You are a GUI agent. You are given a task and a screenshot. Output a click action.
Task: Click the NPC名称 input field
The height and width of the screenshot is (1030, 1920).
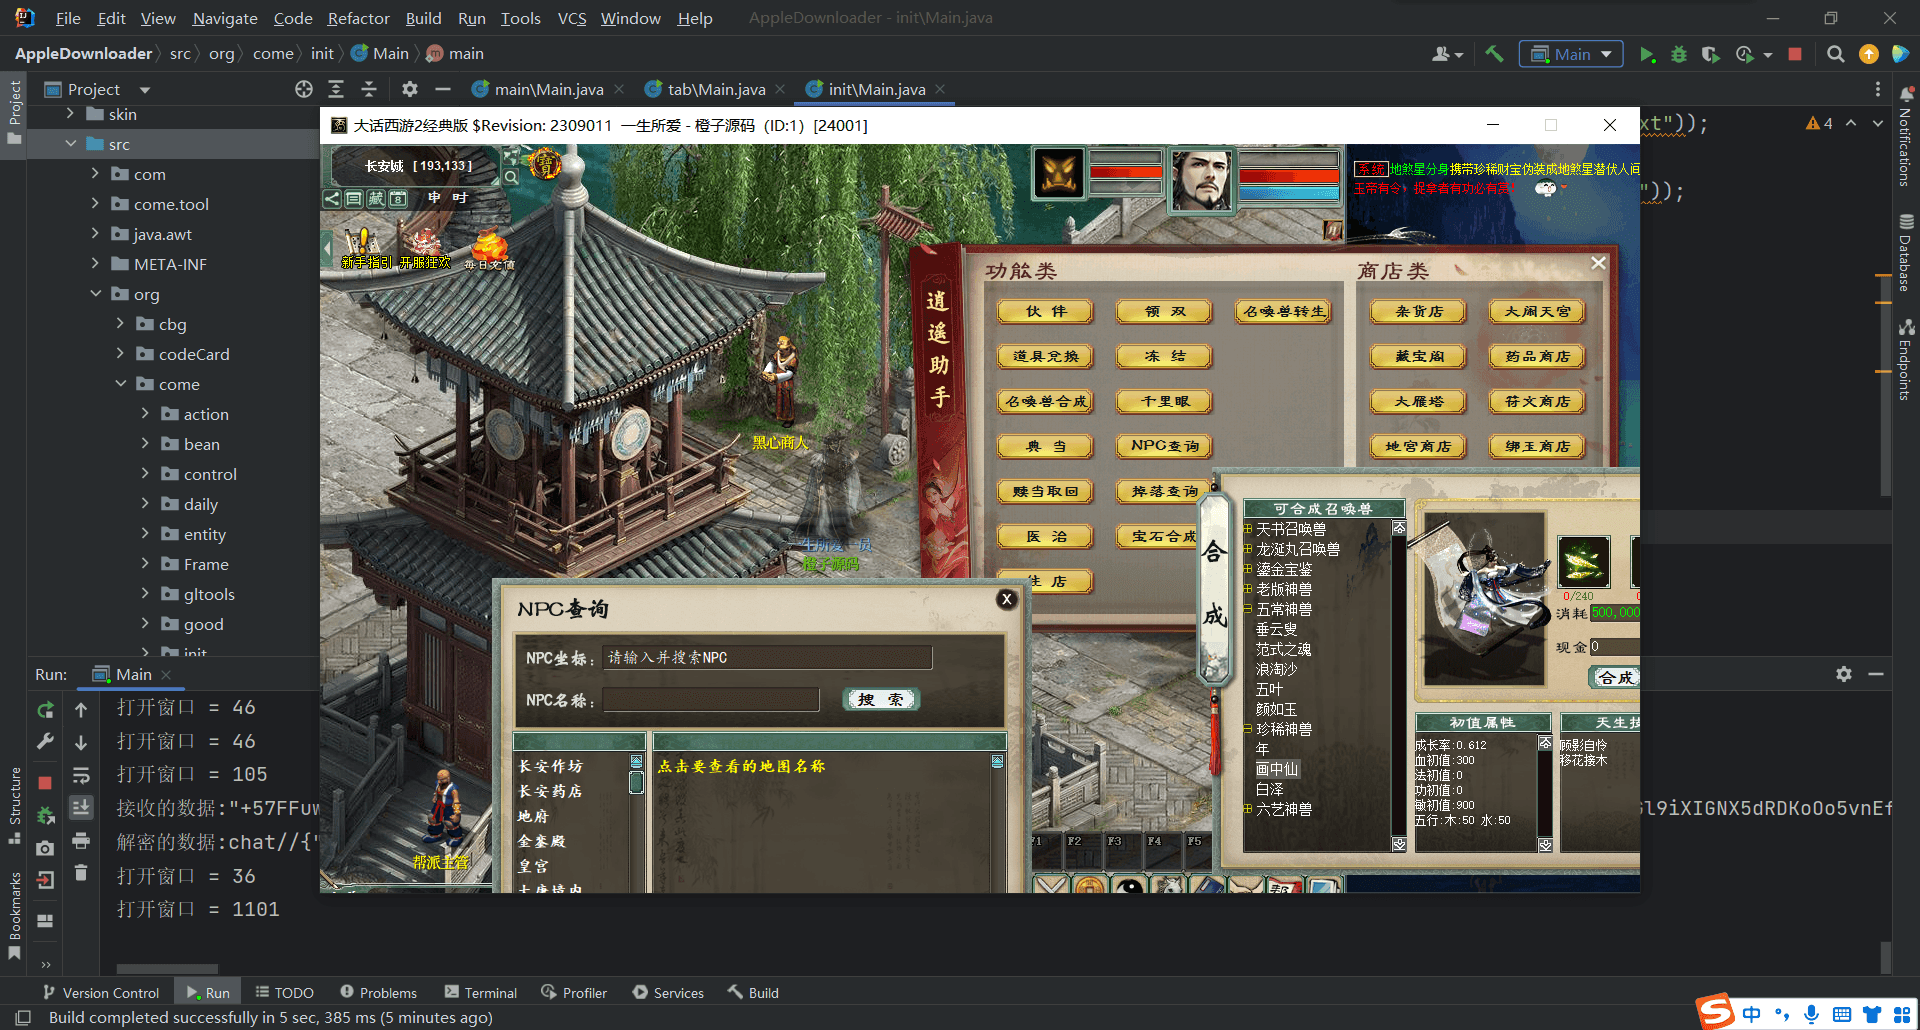711,700
